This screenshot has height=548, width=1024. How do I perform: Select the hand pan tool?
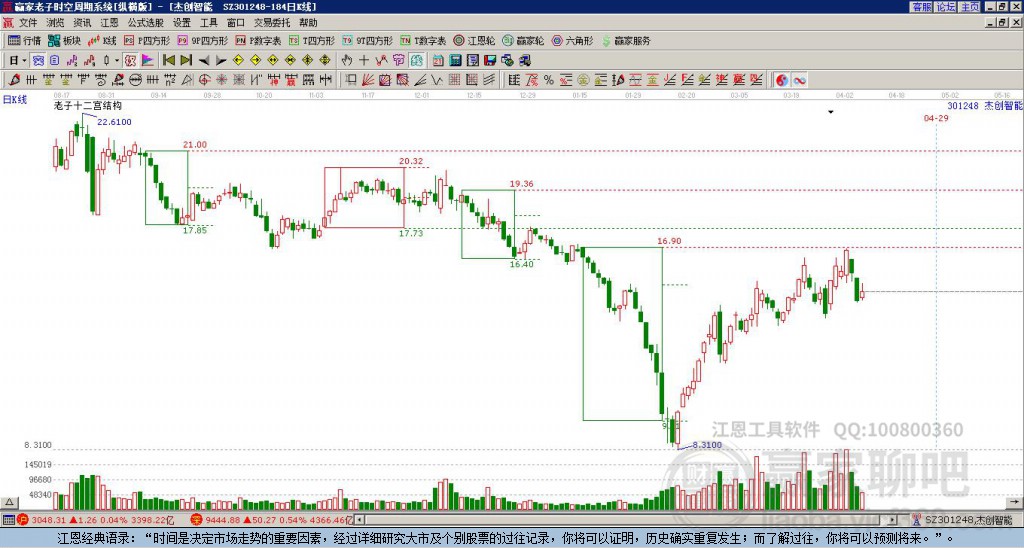click(347, 61)
